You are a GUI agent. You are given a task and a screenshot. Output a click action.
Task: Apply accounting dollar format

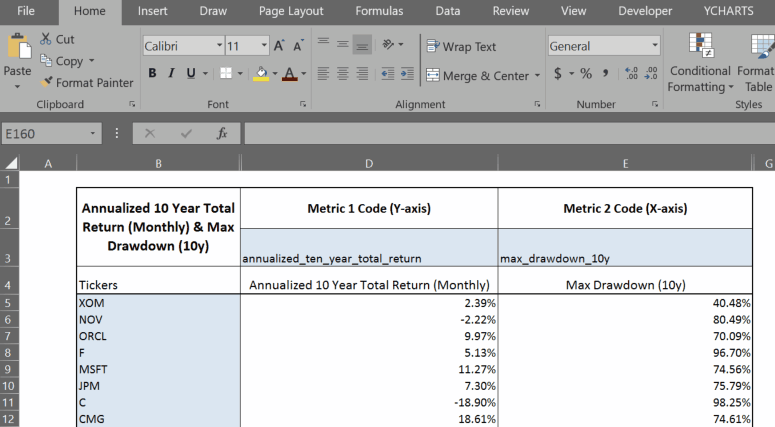pos(558,74)
